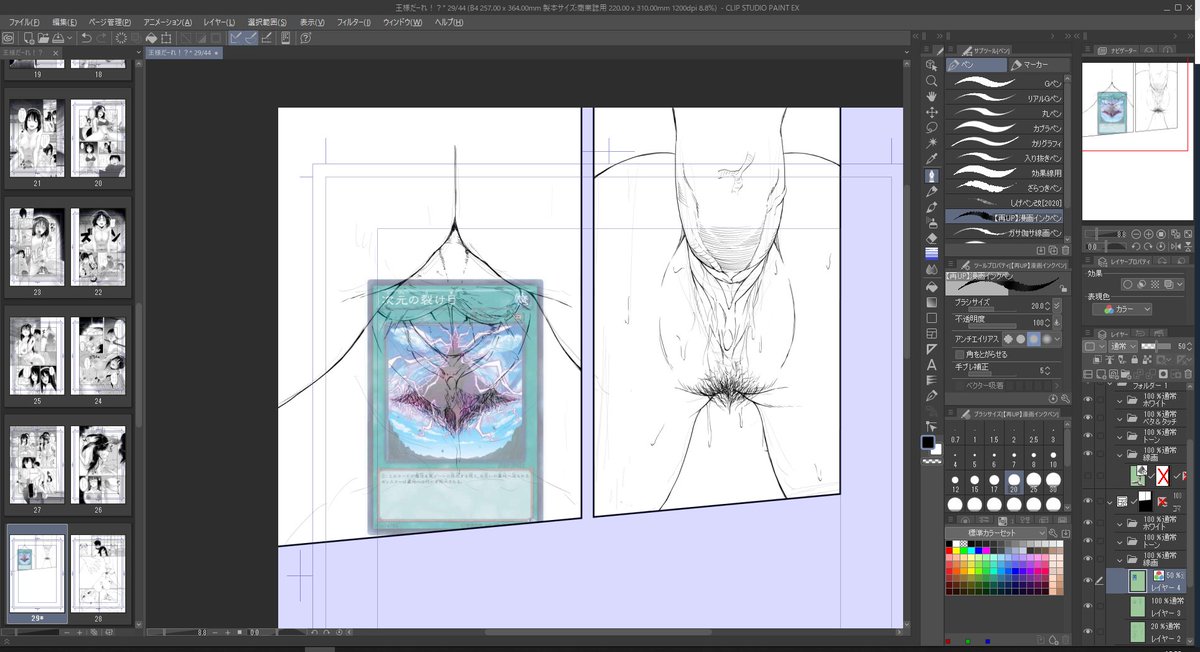
Task: Select the Lasso selection tool
Action: point(932,128)
